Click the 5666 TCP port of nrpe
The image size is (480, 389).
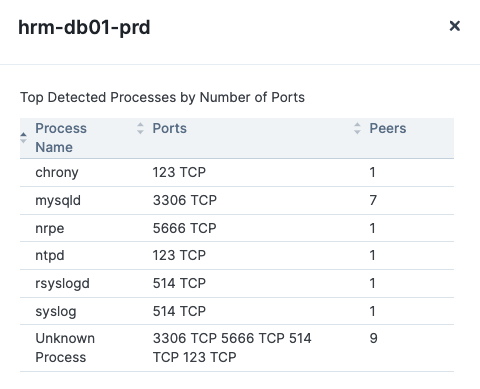click(185, 228)
